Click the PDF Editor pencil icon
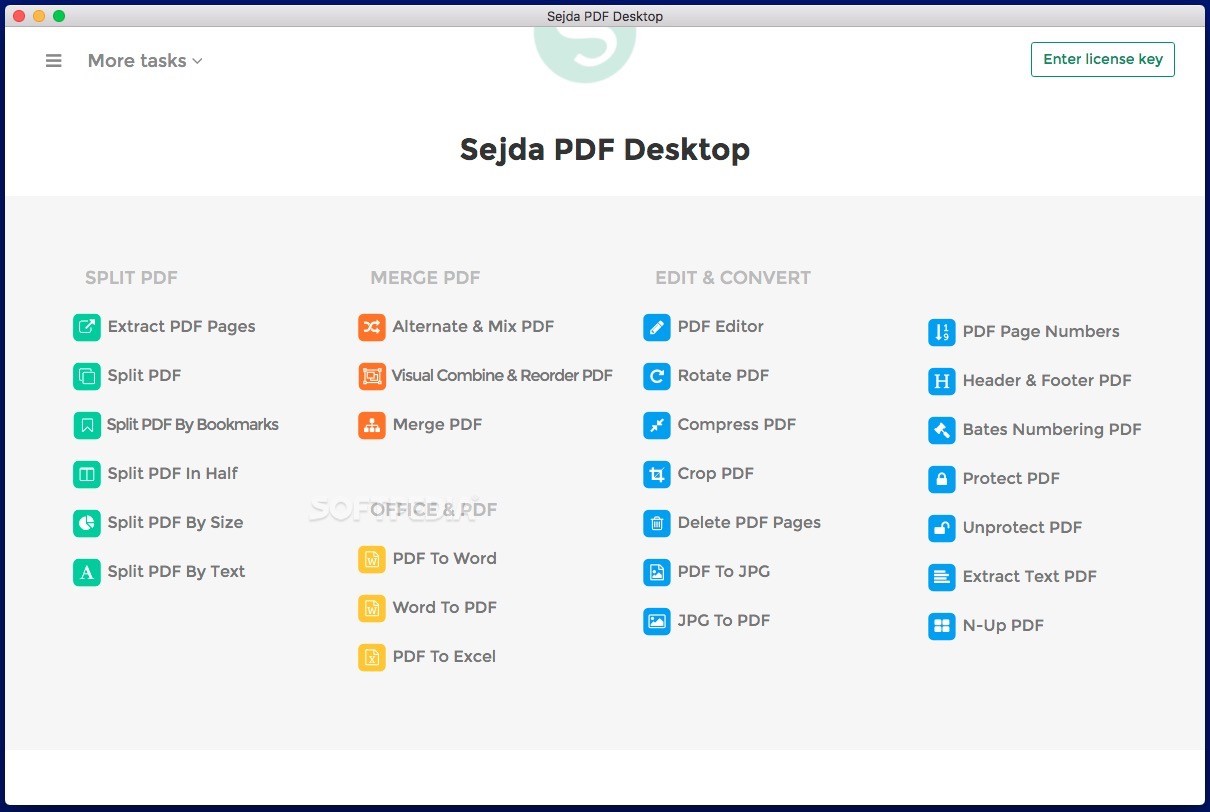Image resolution: width=1210 pixels, height=812 pixels. (x=657, y=327)
